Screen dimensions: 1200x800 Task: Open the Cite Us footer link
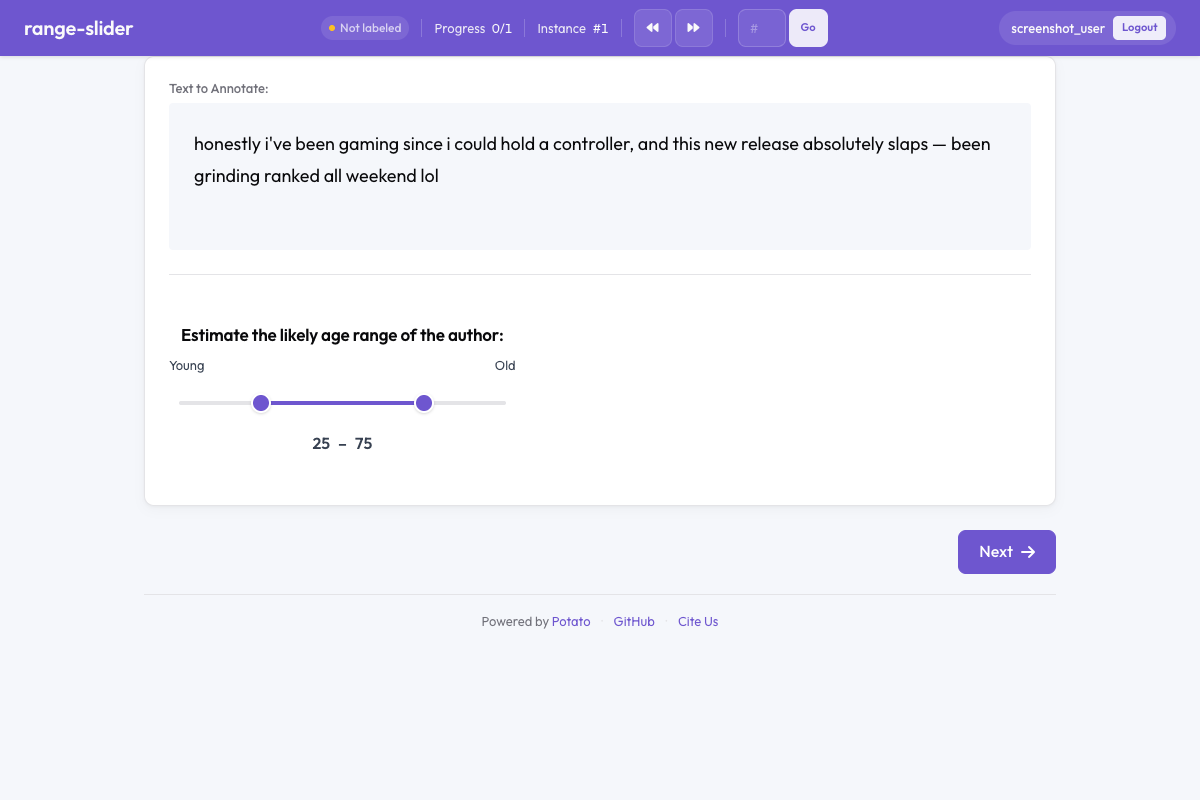(x=698, y=622)
